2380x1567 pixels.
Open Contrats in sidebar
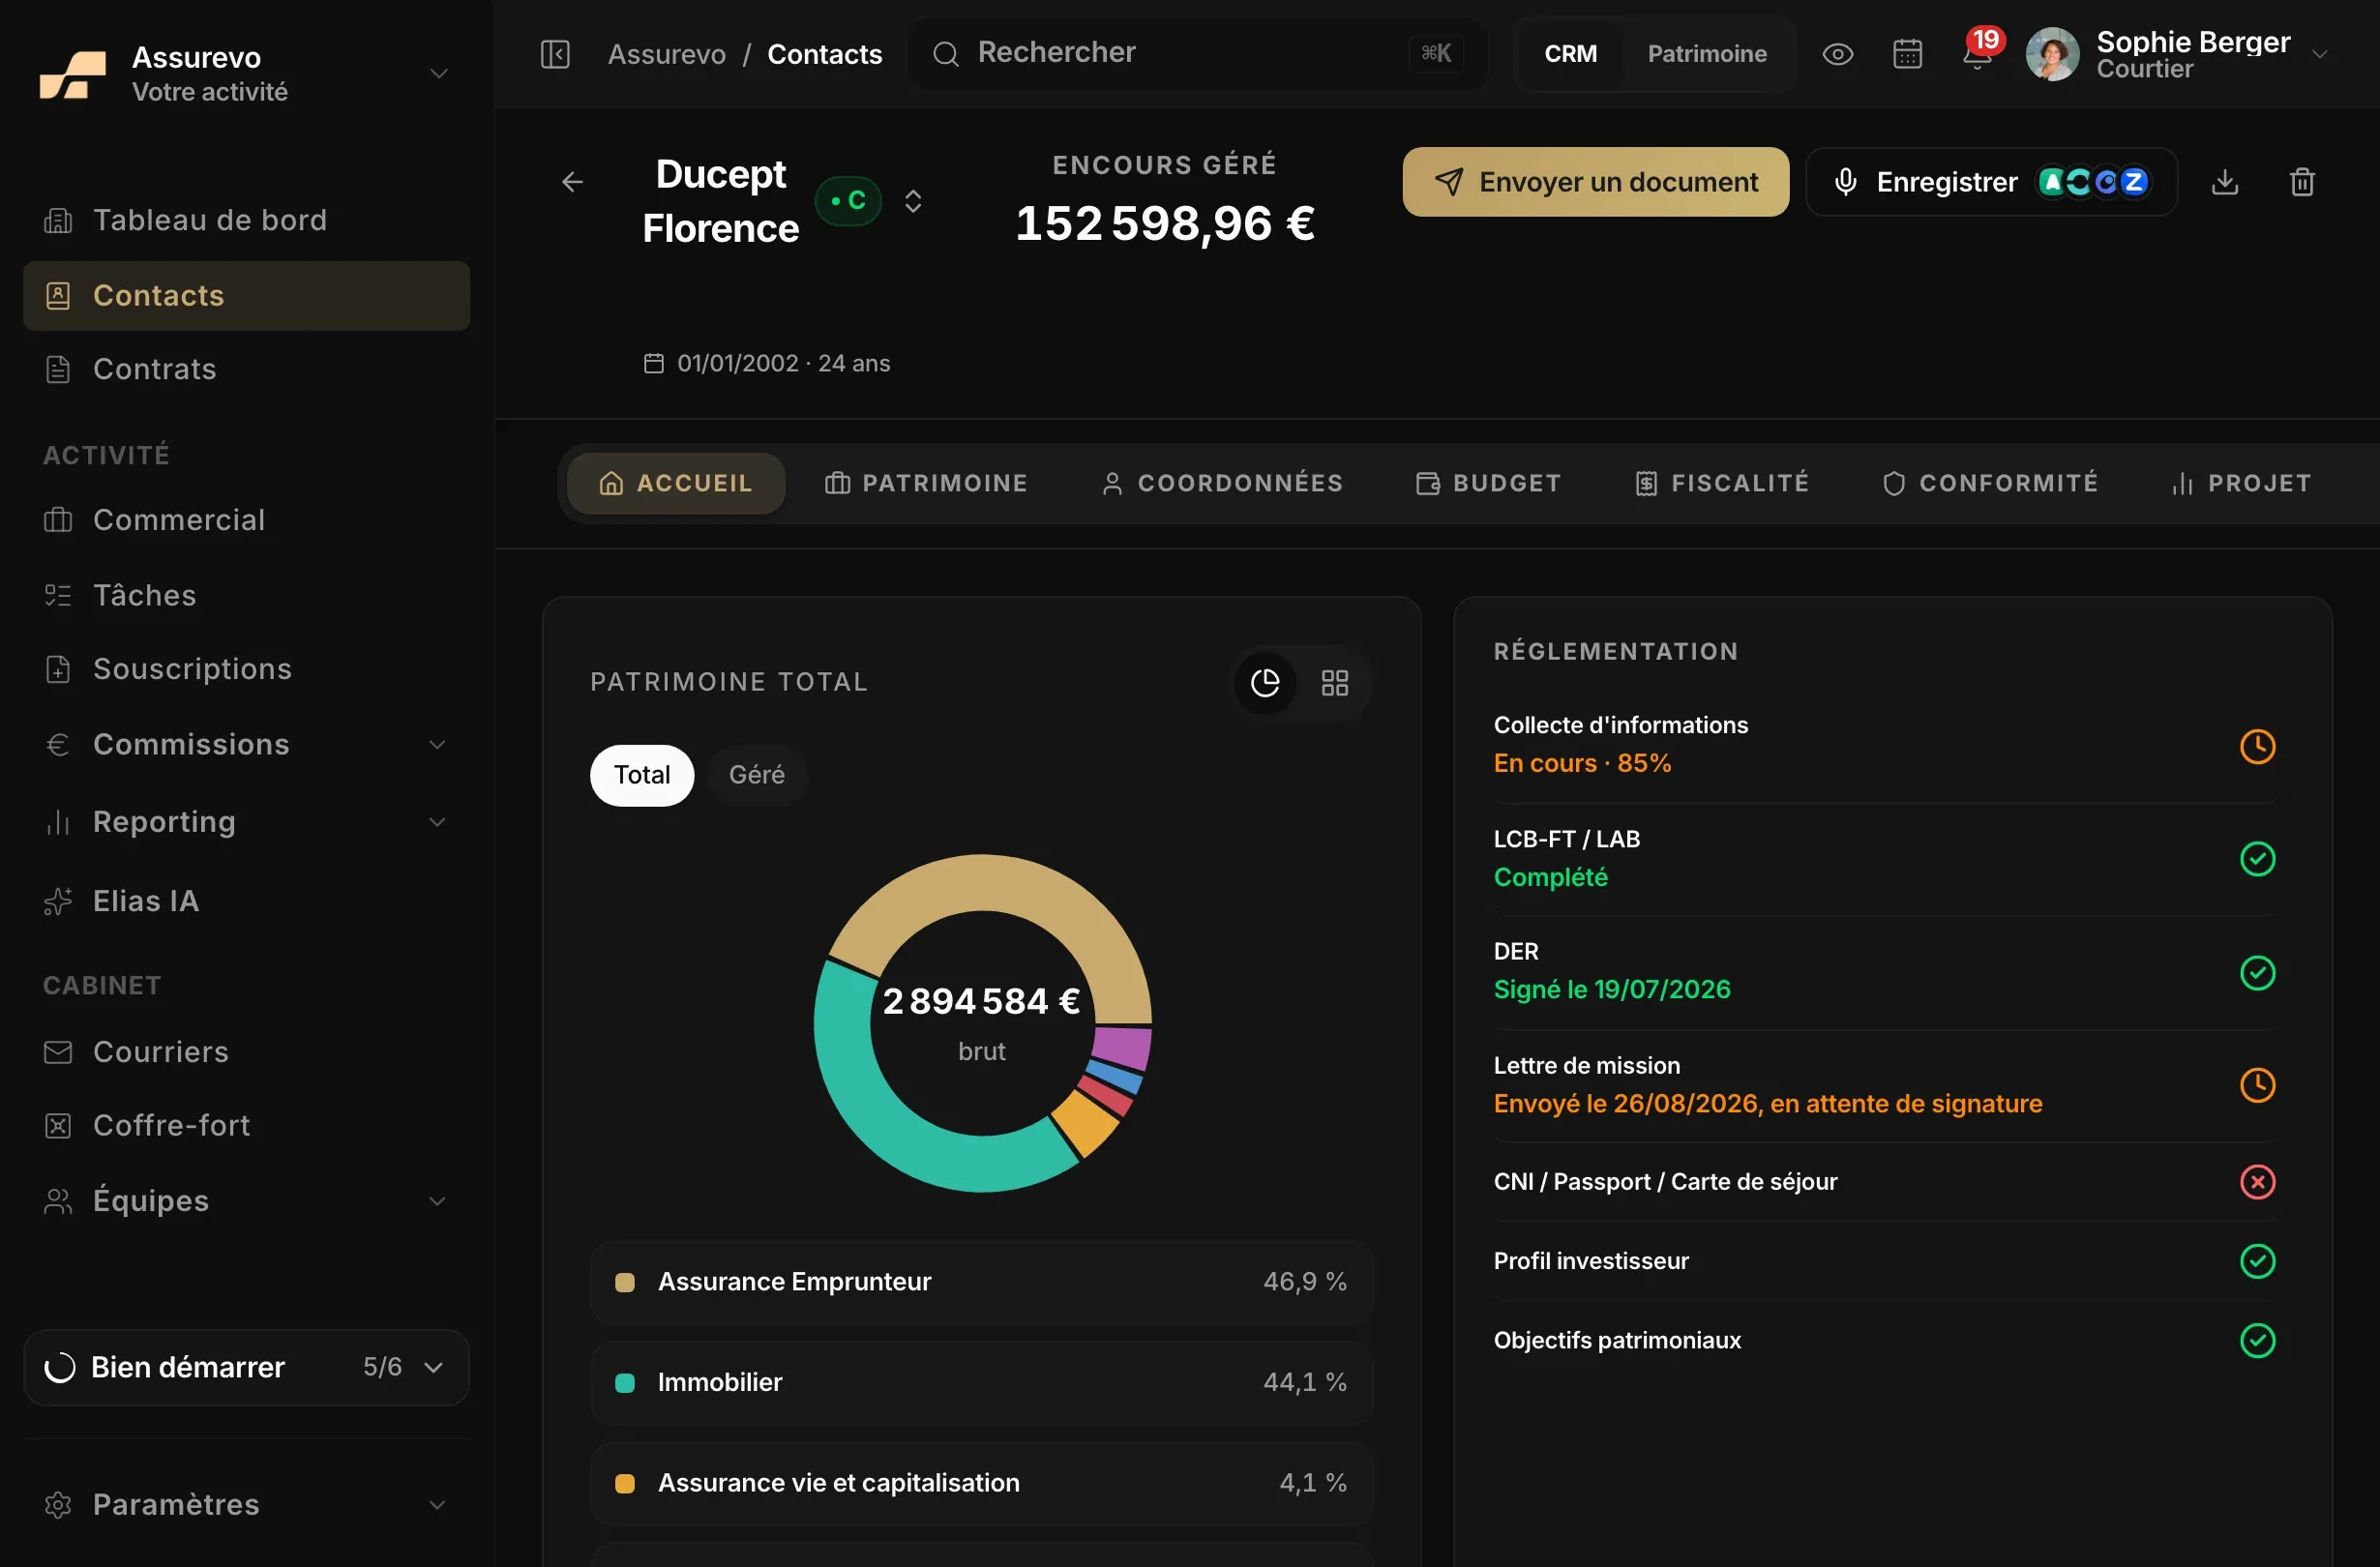[x=246, y=369]
